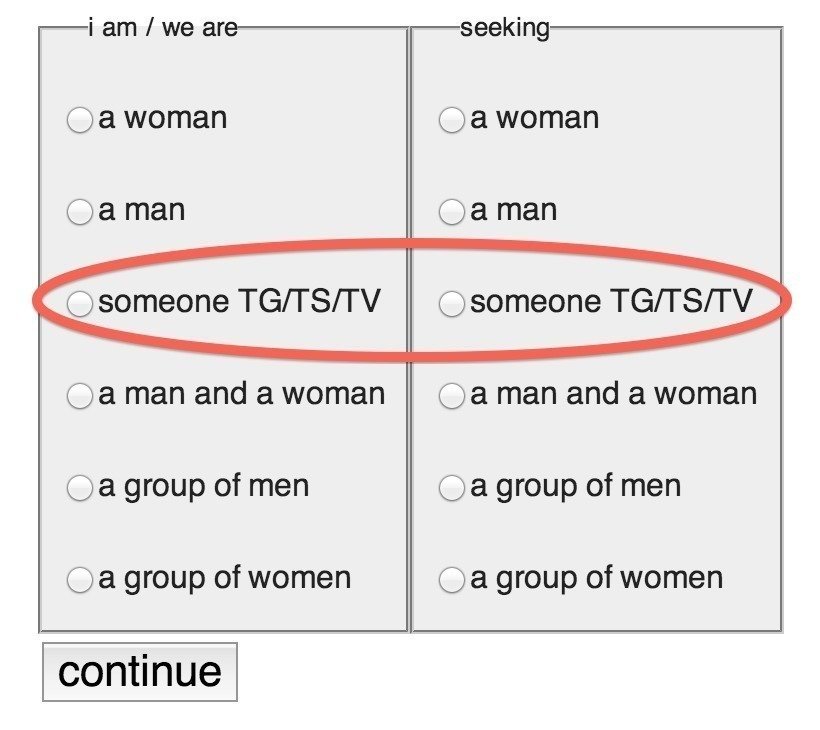Click the 'seeking' group legend

[505, 28]
